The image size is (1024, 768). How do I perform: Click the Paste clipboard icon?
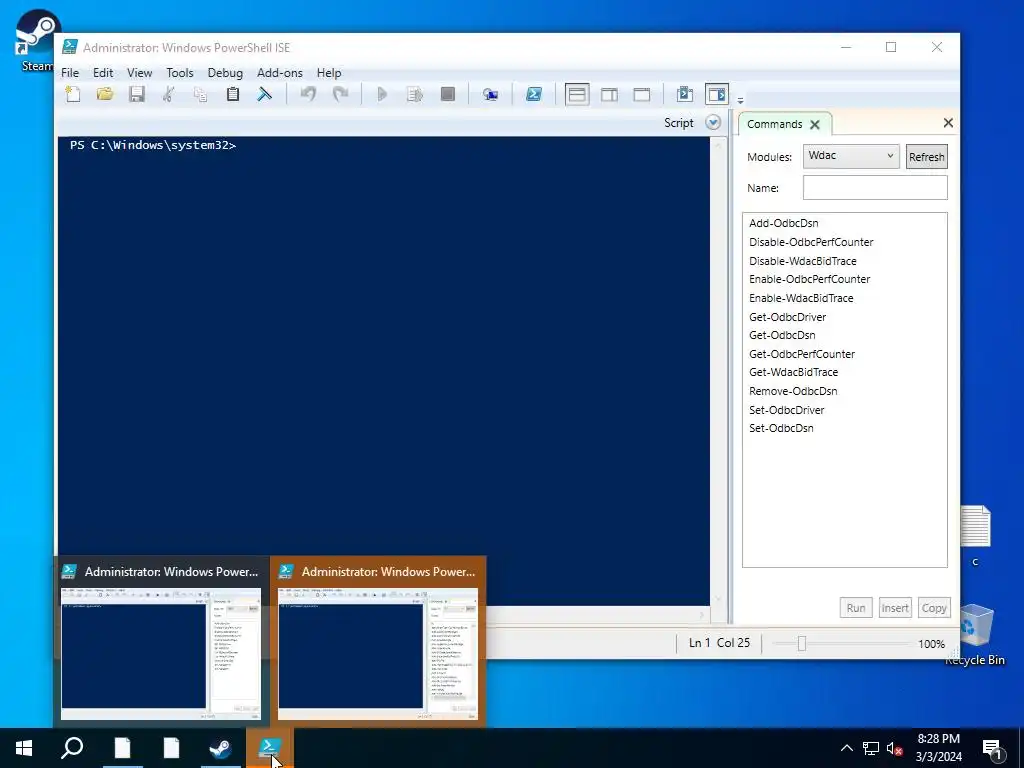232,94
